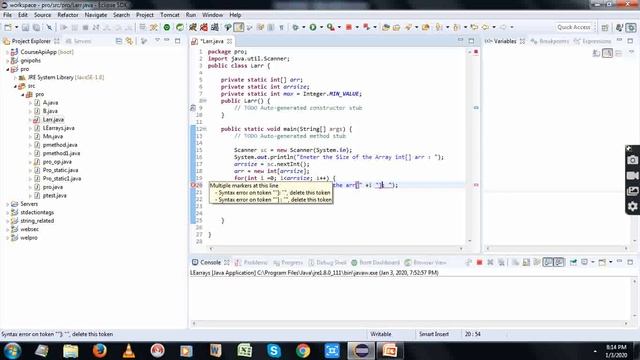Click the Spring Boot dashboard green icon

[x=167, y=27]
